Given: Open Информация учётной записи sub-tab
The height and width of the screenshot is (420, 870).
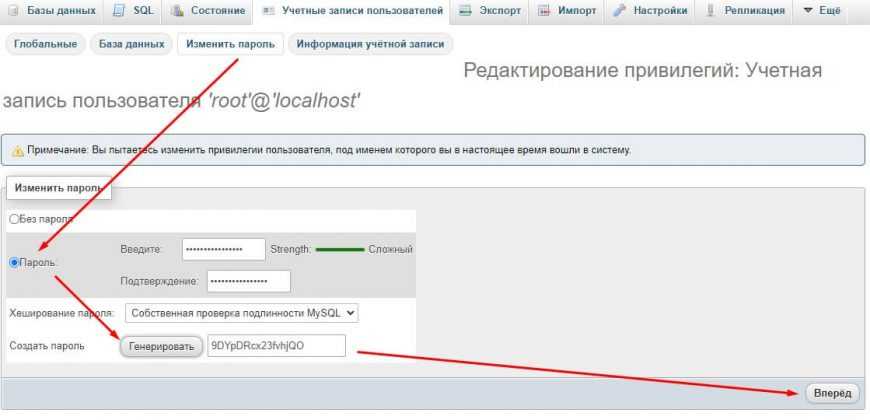Looking at the screenshot, I should pos(370,44).
